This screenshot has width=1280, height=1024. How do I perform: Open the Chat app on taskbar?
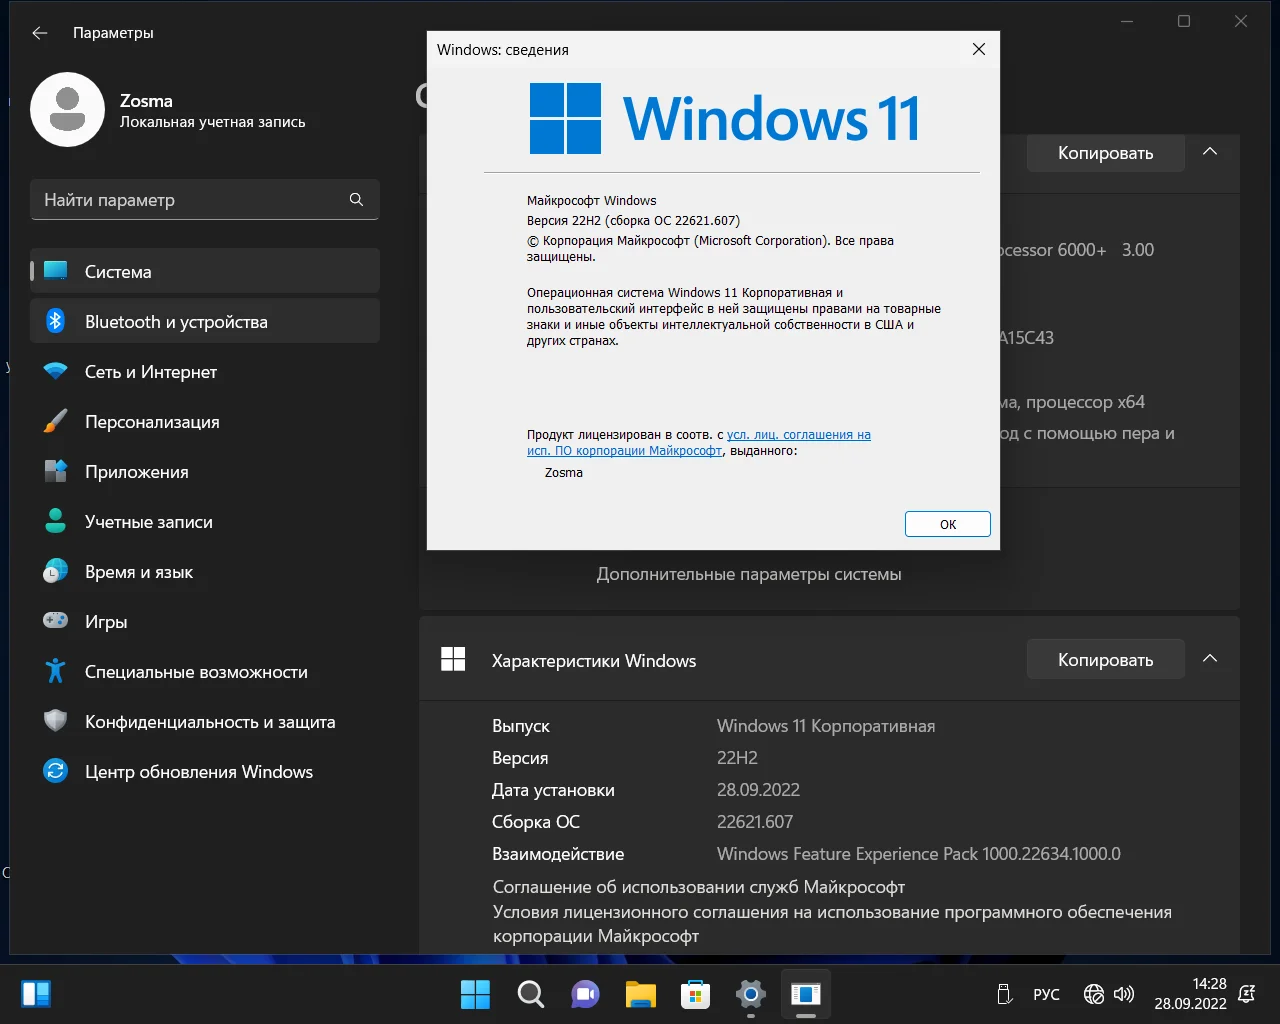[585, 994]
